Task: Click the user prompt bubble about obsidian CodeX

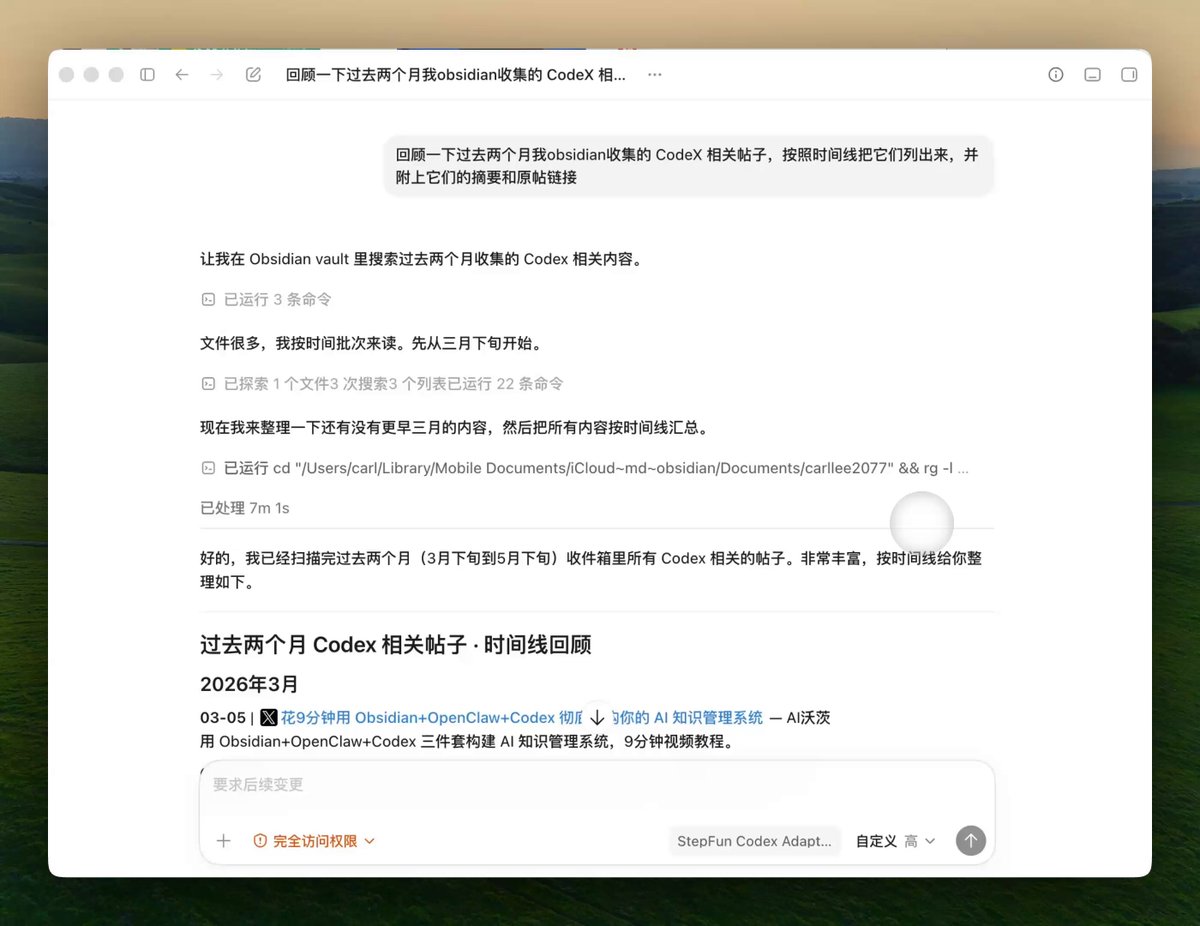Action: (689, 166)
